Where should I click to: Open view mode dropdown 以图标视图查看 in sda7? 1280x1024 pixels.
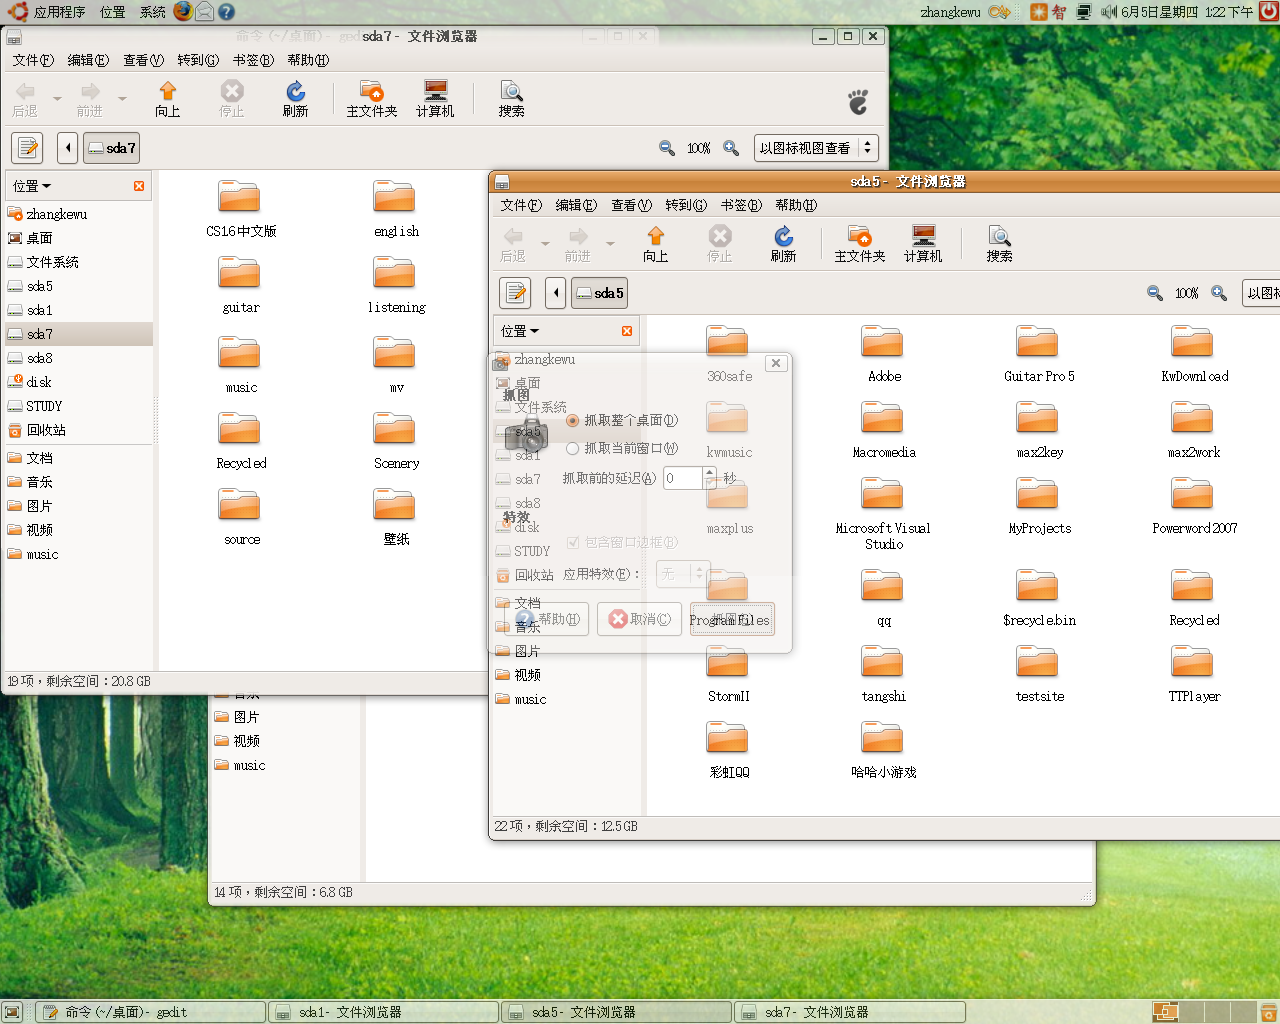tap(816, 148)
